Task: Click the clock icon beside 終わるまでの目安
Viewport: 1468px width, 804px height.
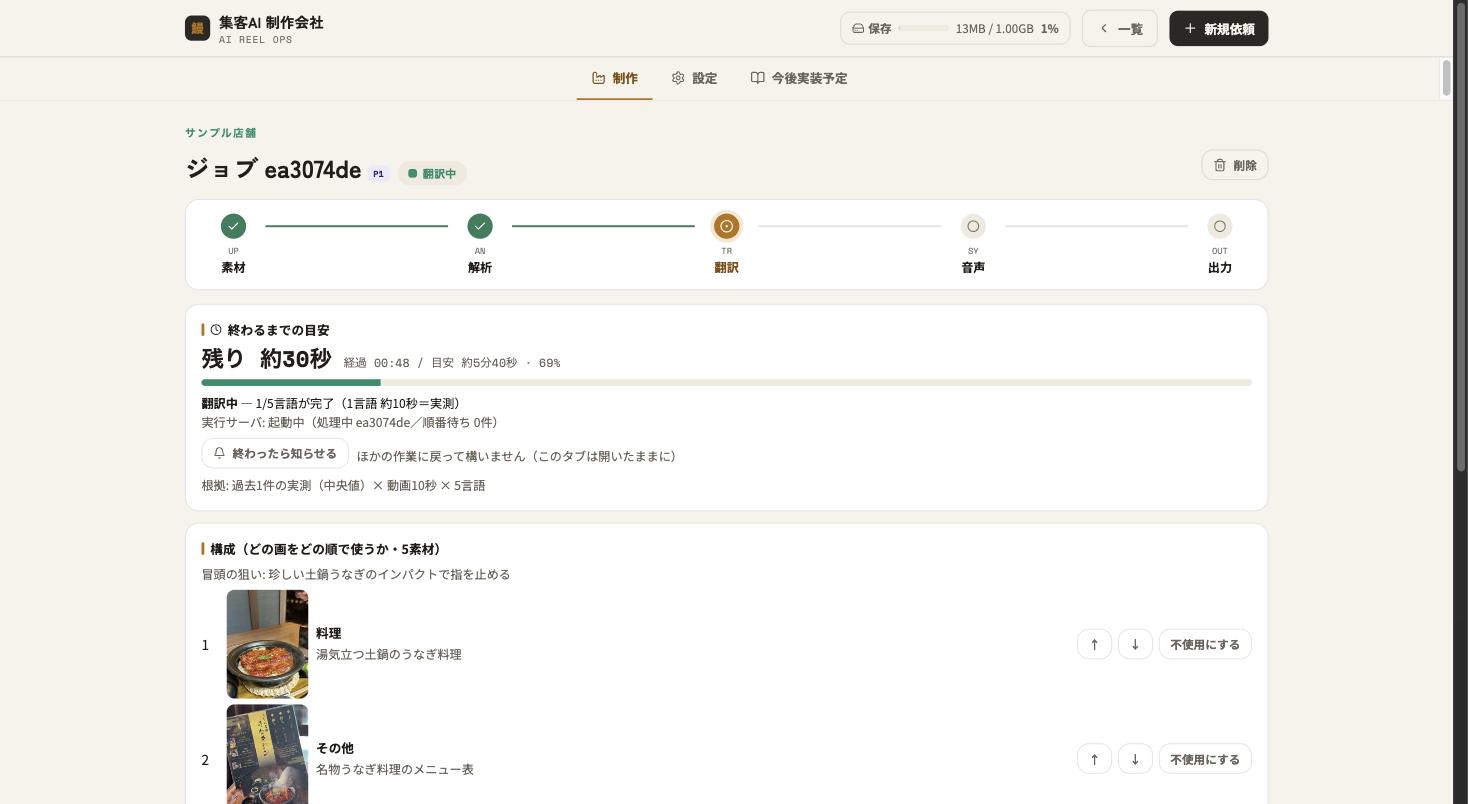Action: (216, 330)
